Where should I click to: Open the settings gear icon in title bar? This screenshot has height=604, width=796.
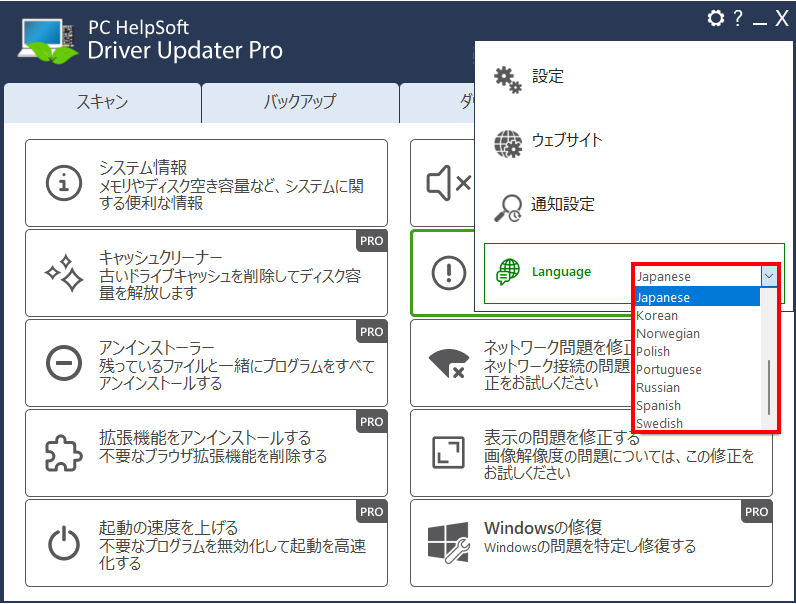point(715,19)
